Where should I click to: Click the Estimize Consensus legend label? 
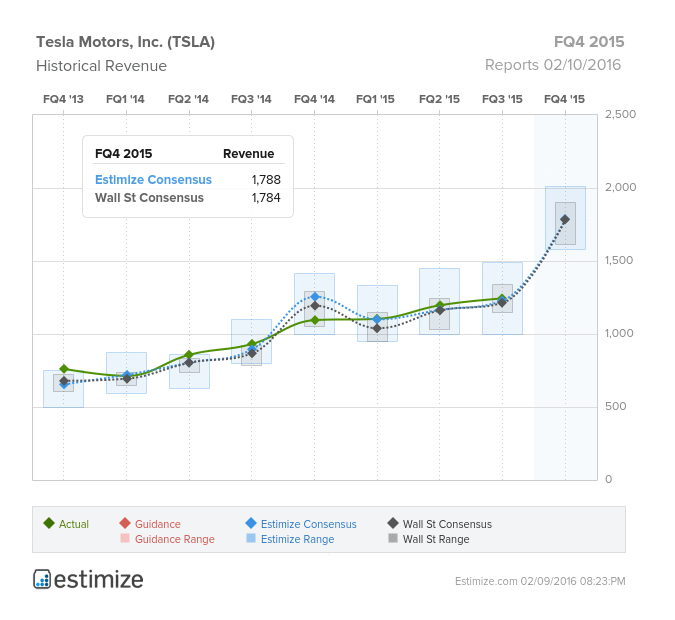(309, 524)
